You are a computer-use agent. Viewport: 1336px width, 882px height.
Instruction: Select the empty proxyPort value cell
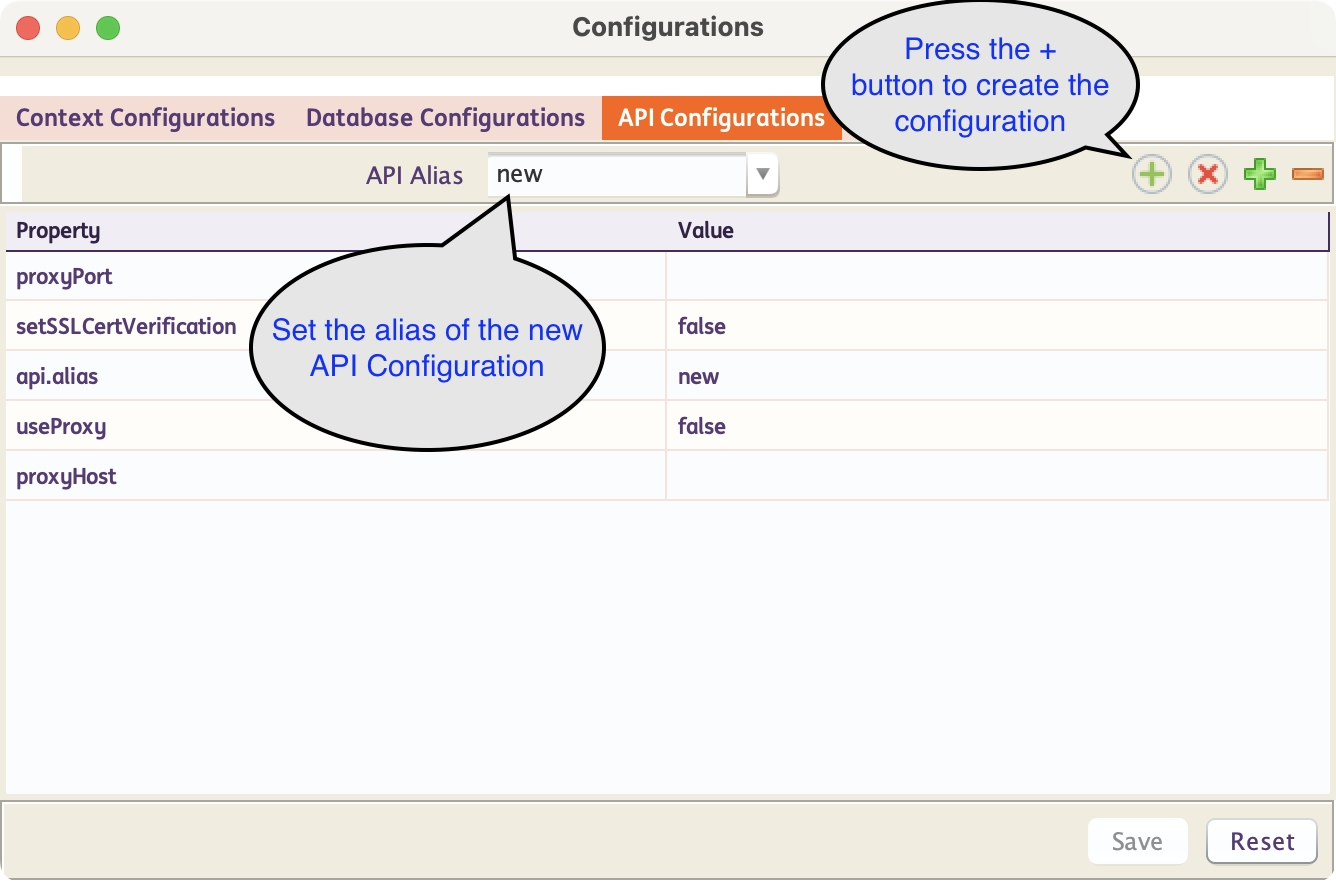996,277
